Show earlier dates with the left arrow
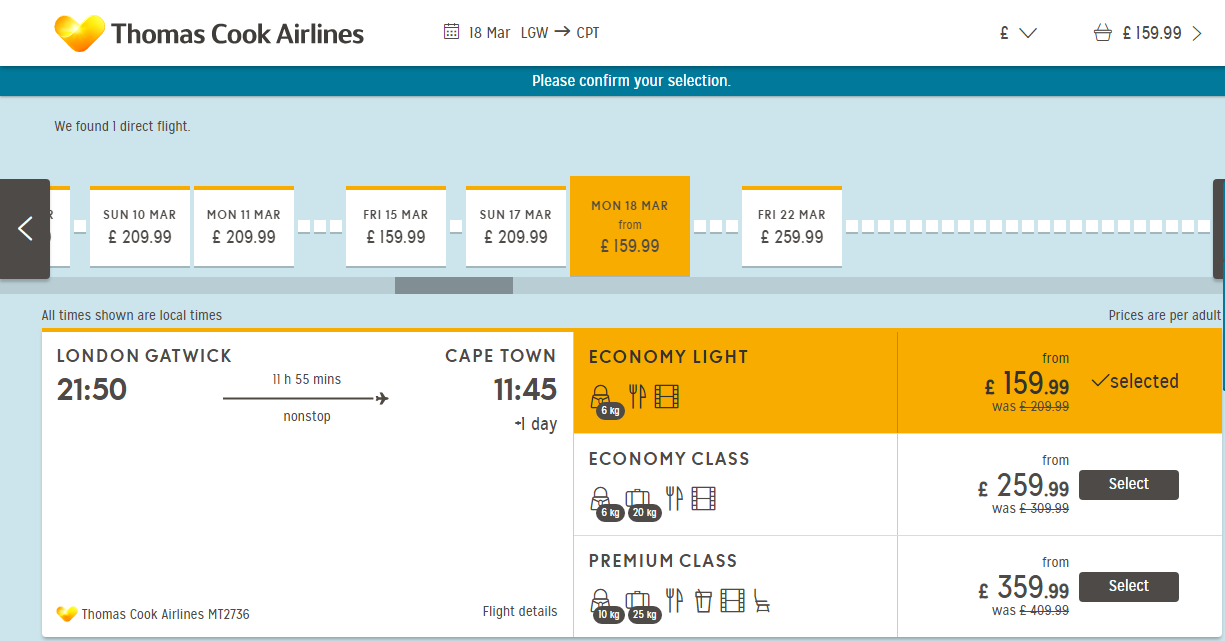Image resolution: width=1225 pixels, height=641 pixels. (25, 229)
